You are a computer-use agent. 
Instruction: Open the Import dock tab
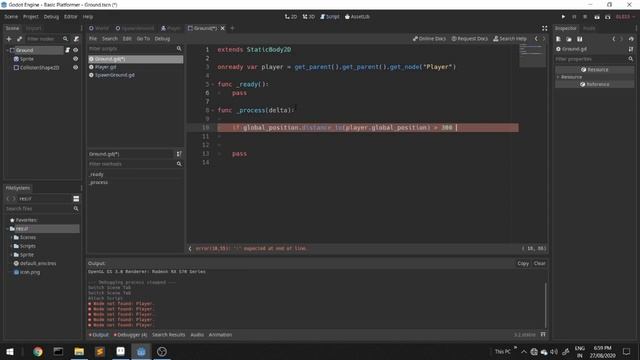[34, 28]
